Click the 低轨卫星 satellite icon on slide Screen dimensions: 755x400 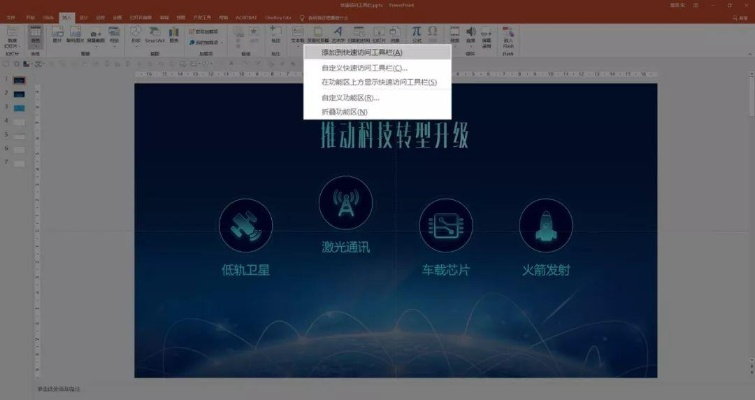tap(245, 224)
